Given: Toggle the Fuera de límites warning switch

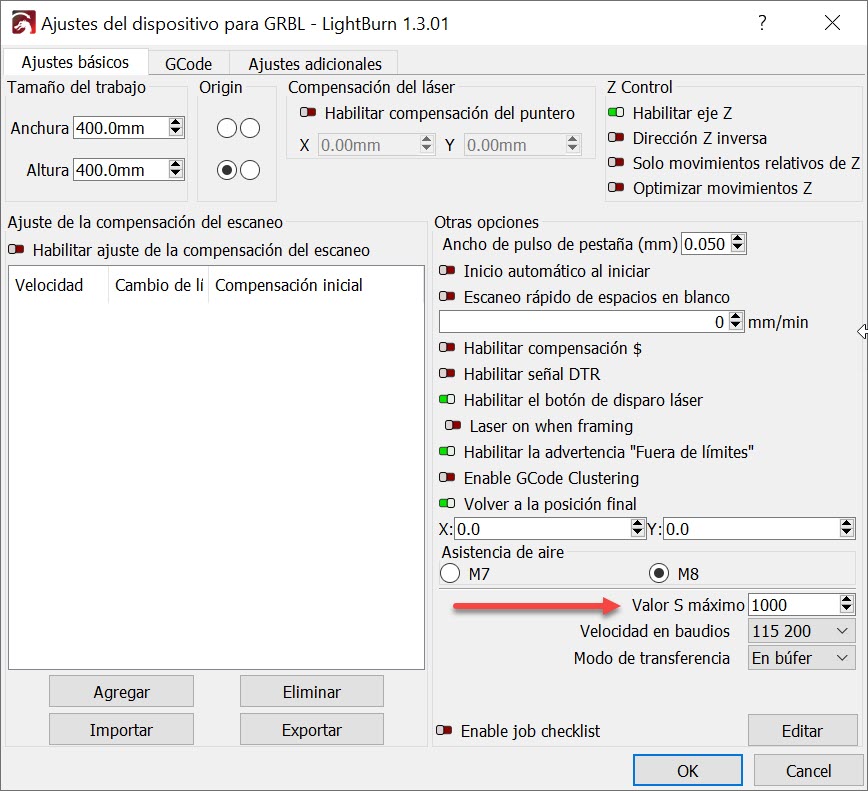Looking at the screenshot, I should pyautogui.click(x=447, y=452).
